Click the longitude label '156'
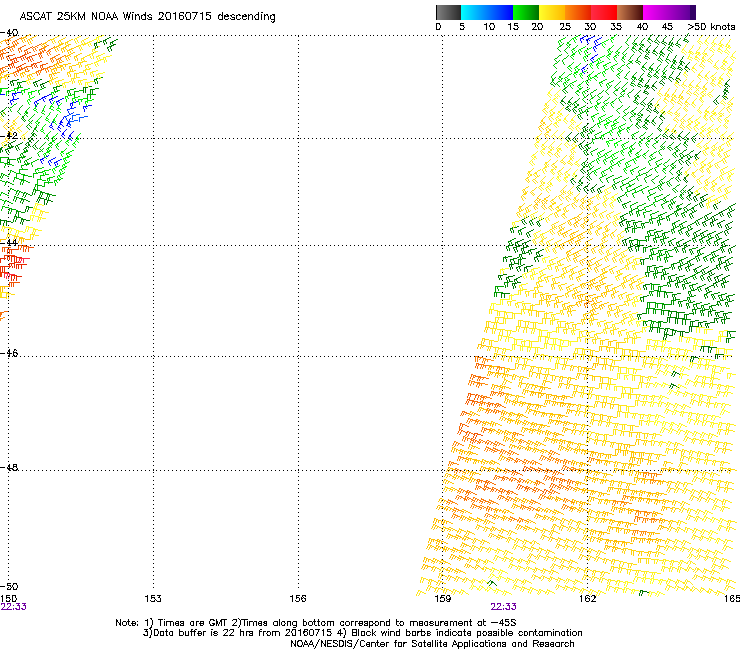The width and height of the screenshot is (740, 650). 298,599
